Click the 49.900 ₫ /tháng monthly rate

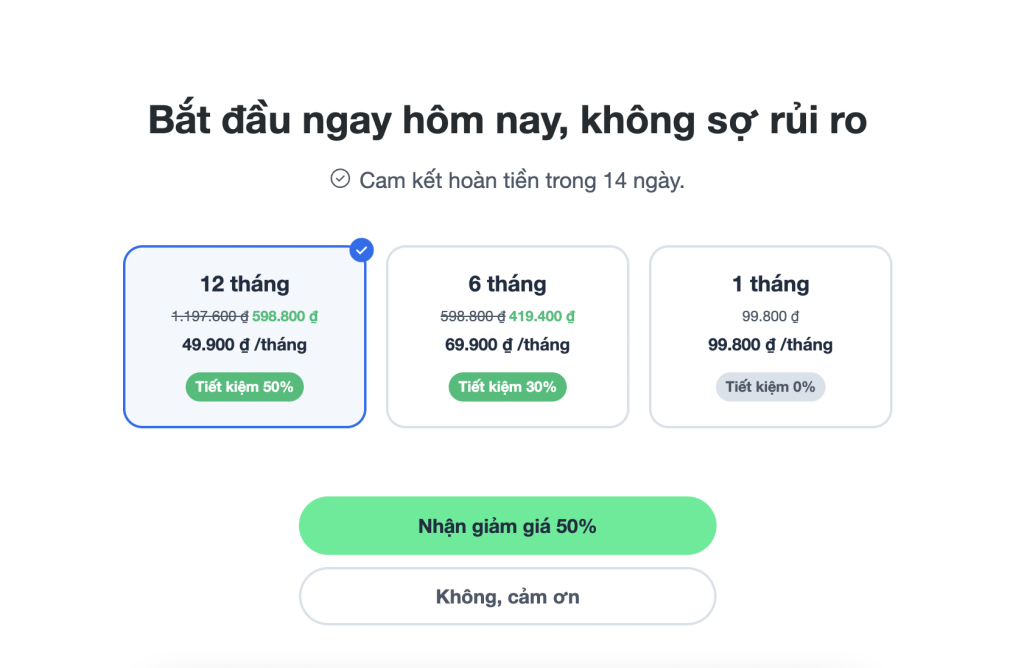pos(244,345)
